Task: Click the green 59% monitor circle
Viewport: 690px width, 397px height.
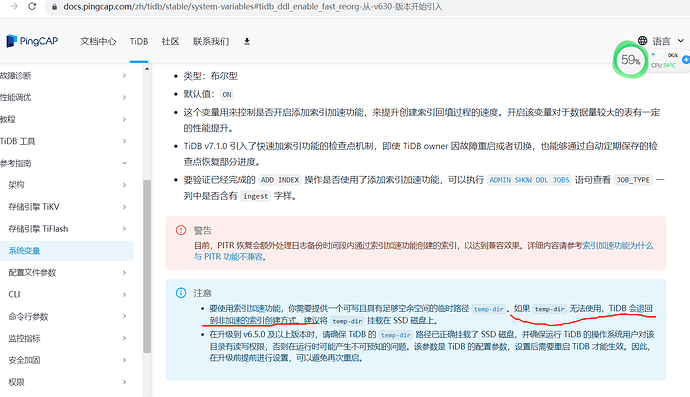Action: 630,60
